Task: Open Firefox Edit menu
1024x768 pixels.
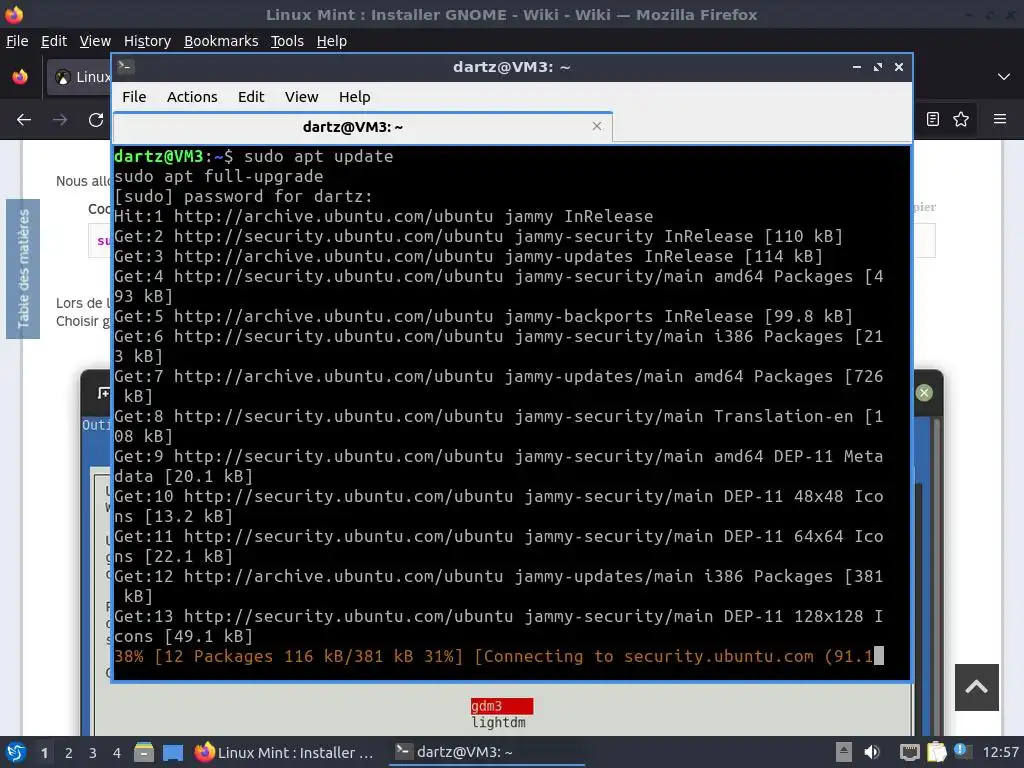Action: point(54,41)
